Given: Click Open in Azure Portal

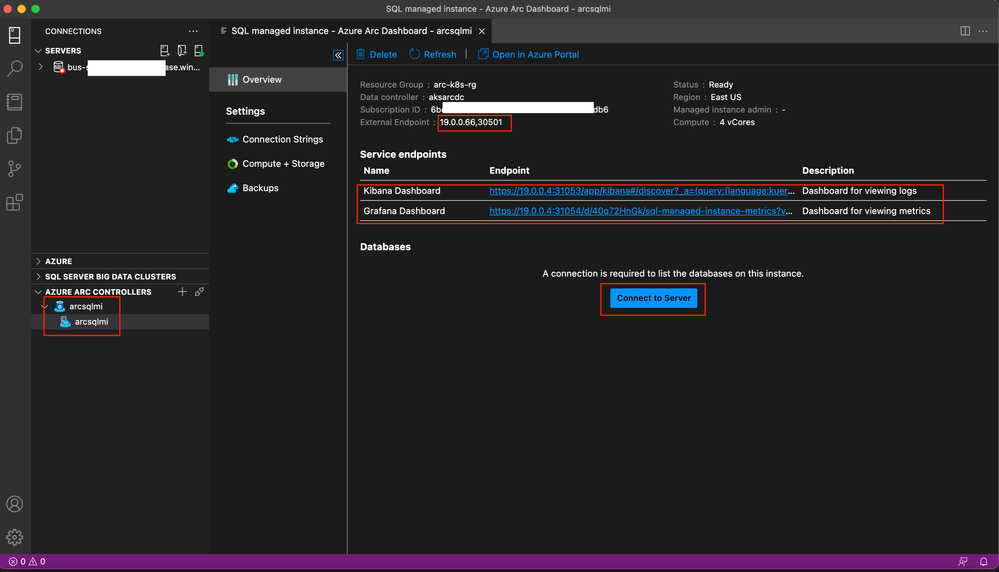Looking at the screenshot, I should tap(528, 55).
